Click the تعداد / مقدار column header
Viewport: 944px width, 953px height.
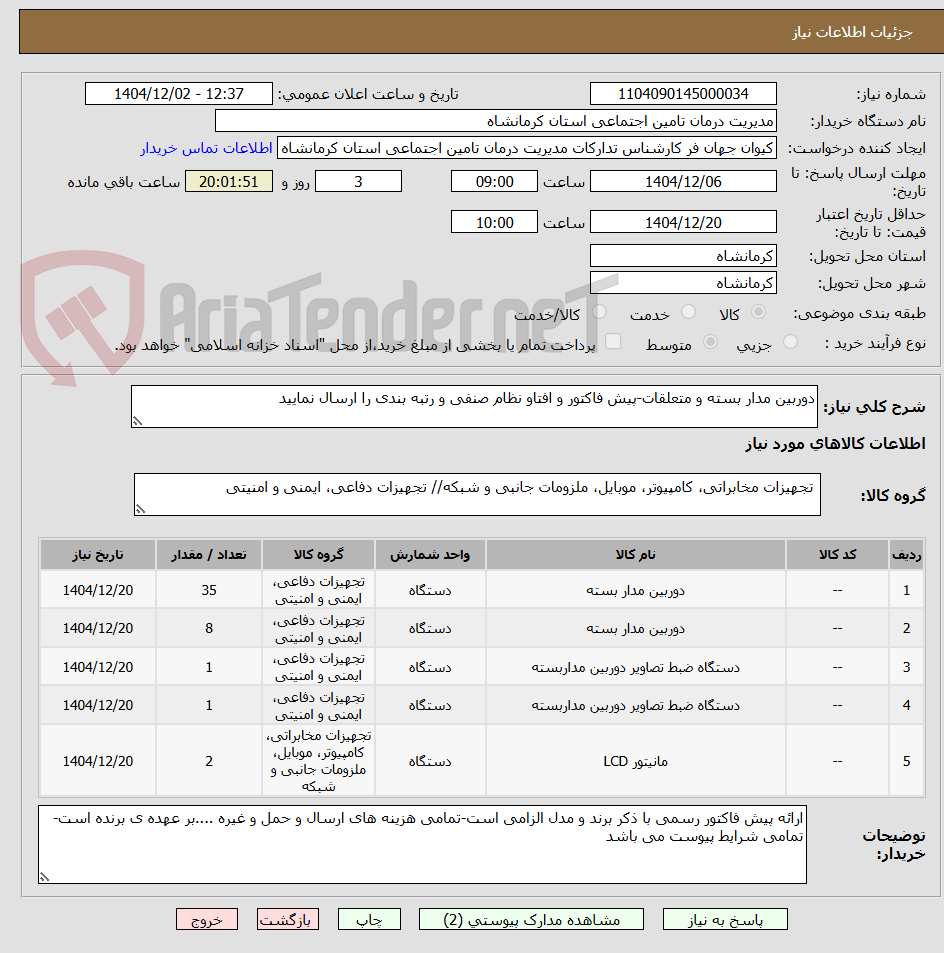point(208,554)
